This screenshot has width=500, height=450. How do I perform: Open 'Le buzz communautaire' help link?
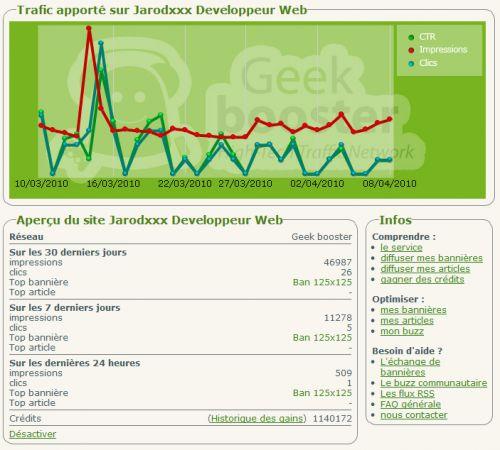pos(434,383)
